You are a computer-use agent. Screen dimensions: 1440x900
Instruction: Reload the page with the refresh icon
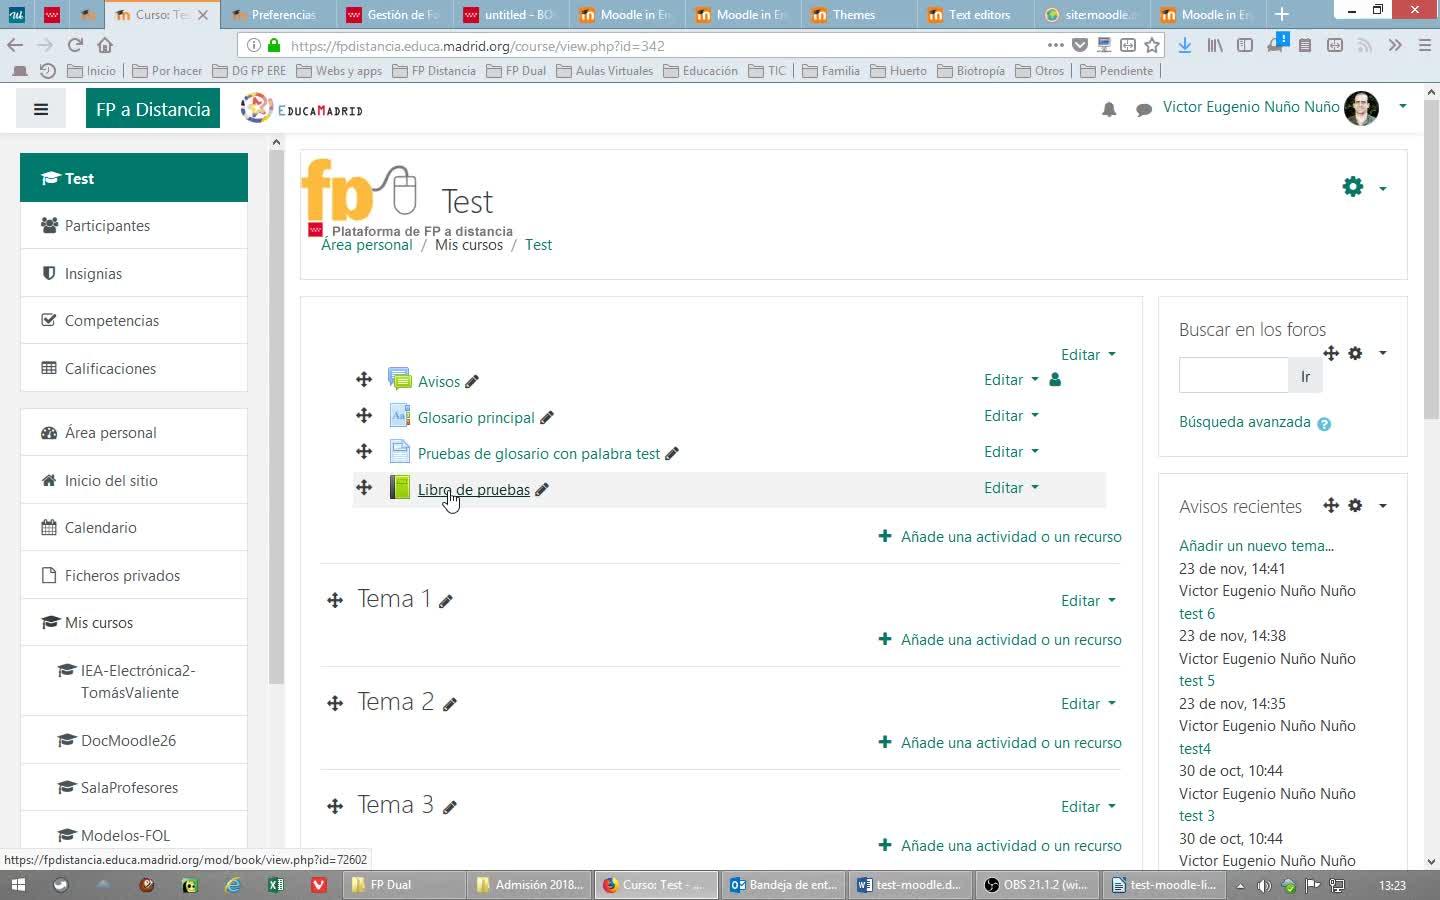click(x=75, y=45)
